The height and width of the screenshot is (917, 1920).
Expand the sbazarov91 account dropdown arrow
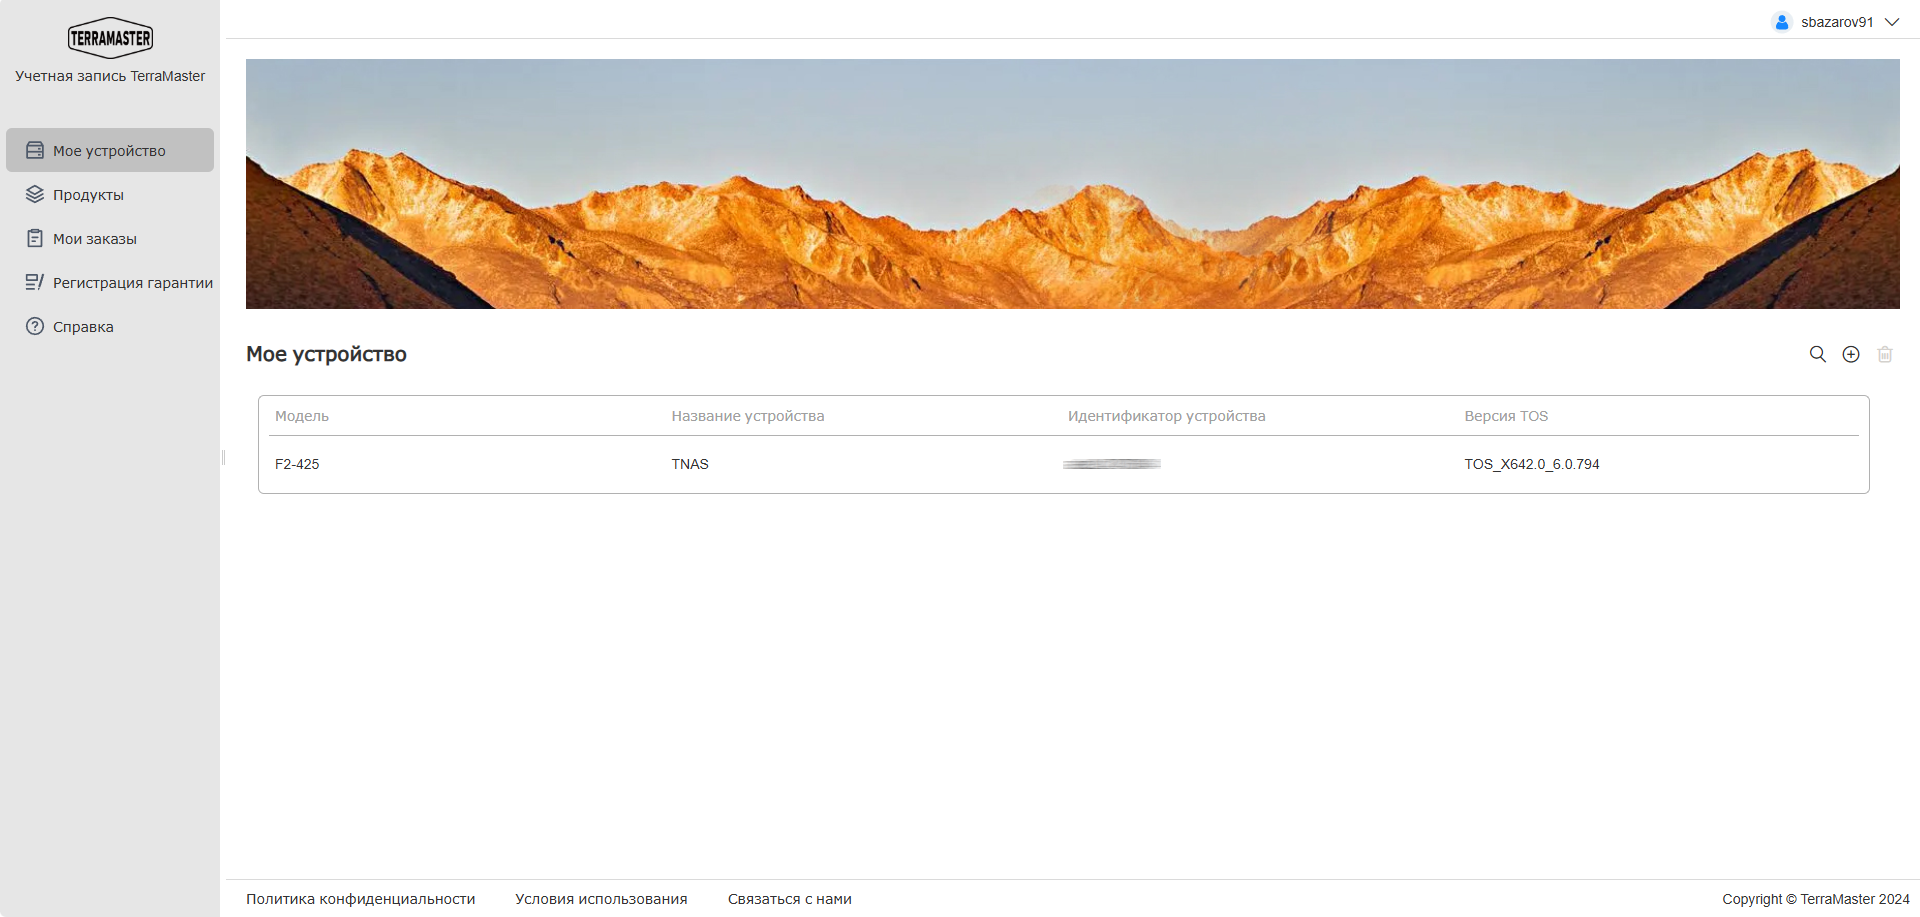click(x=1892, y=22)
